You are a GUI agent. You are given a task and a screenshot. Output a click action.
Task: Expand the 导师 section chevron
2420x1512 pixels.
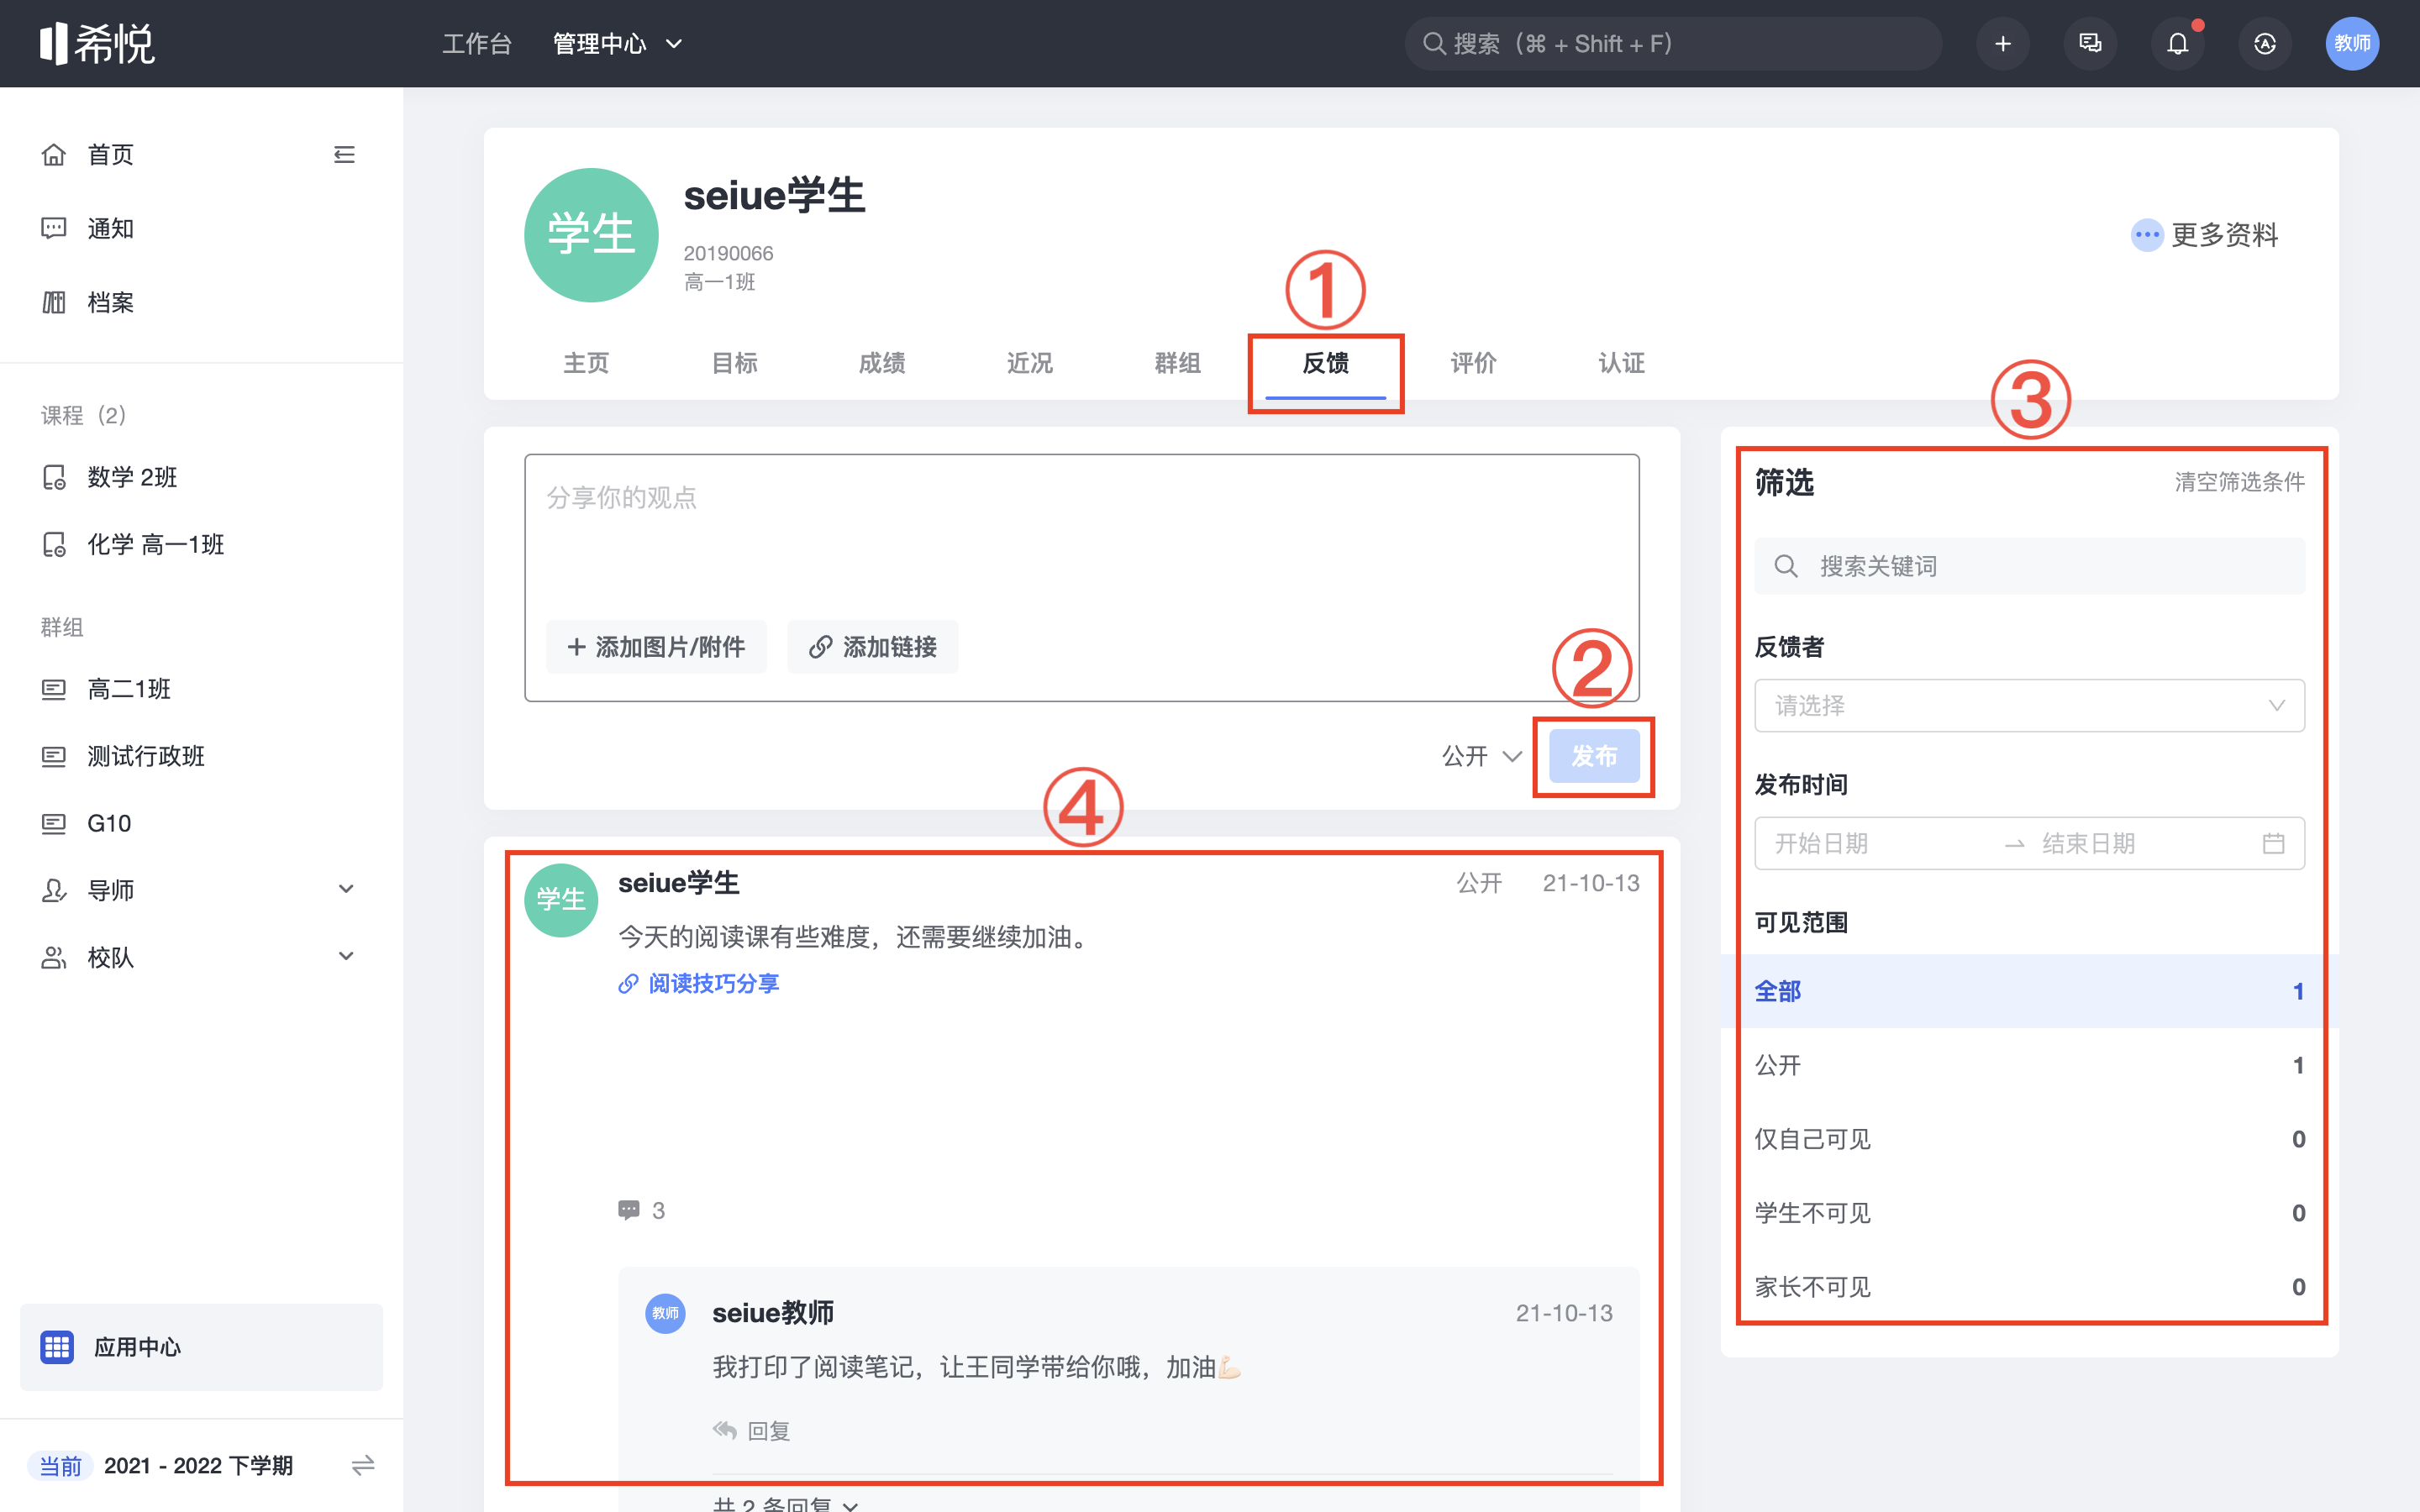346,889
